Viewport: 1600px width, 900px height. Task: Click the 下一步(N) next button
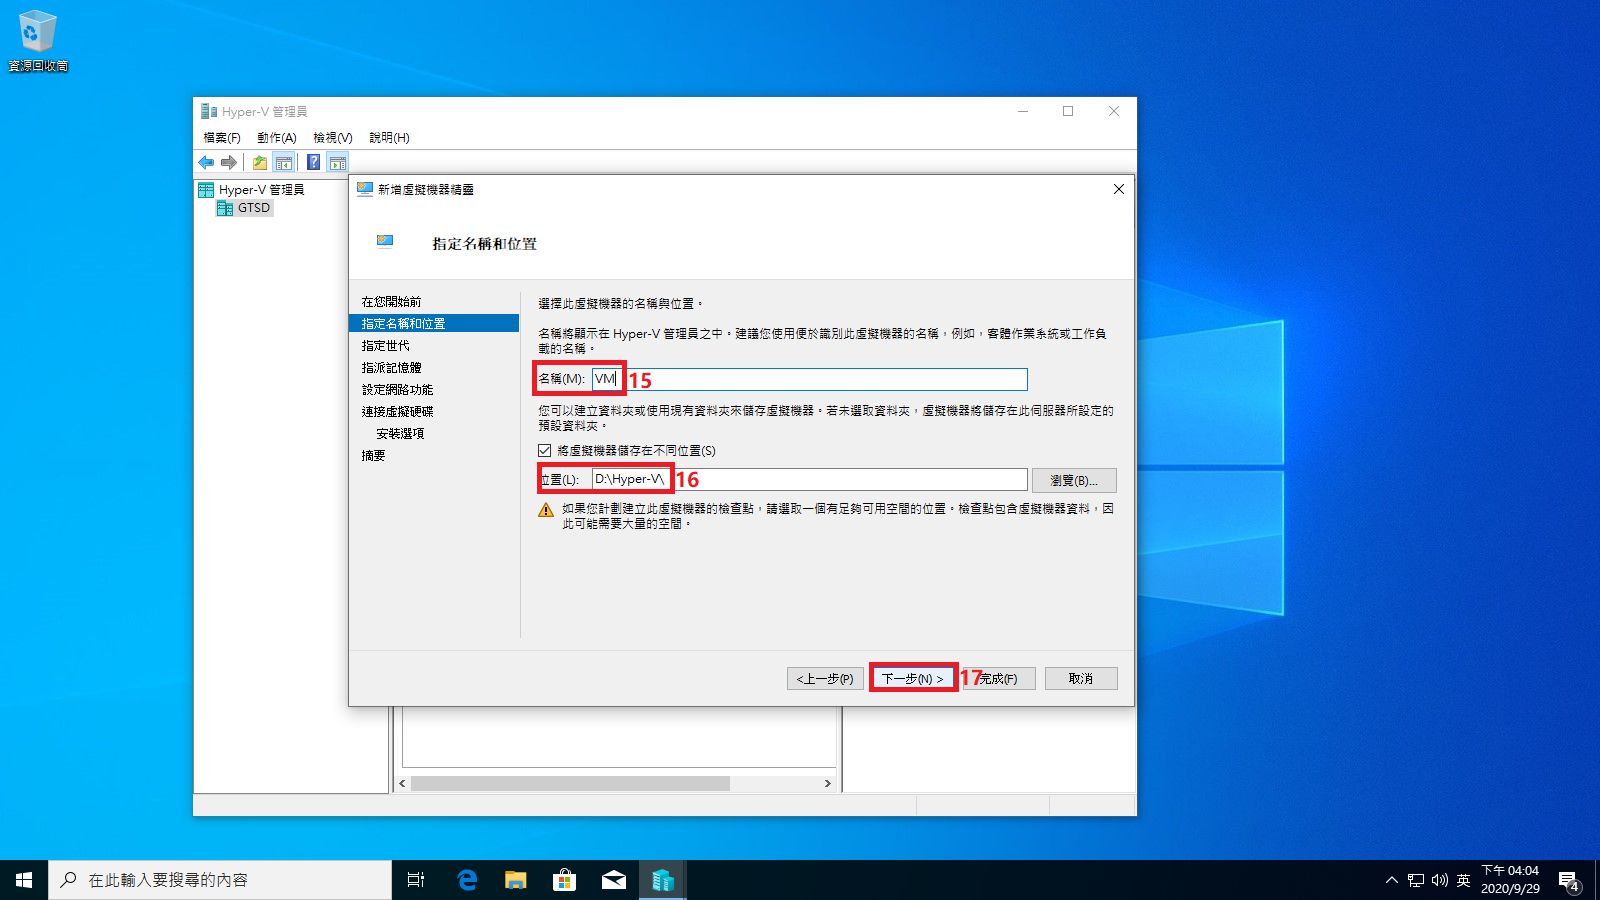(x=912, y=678)
